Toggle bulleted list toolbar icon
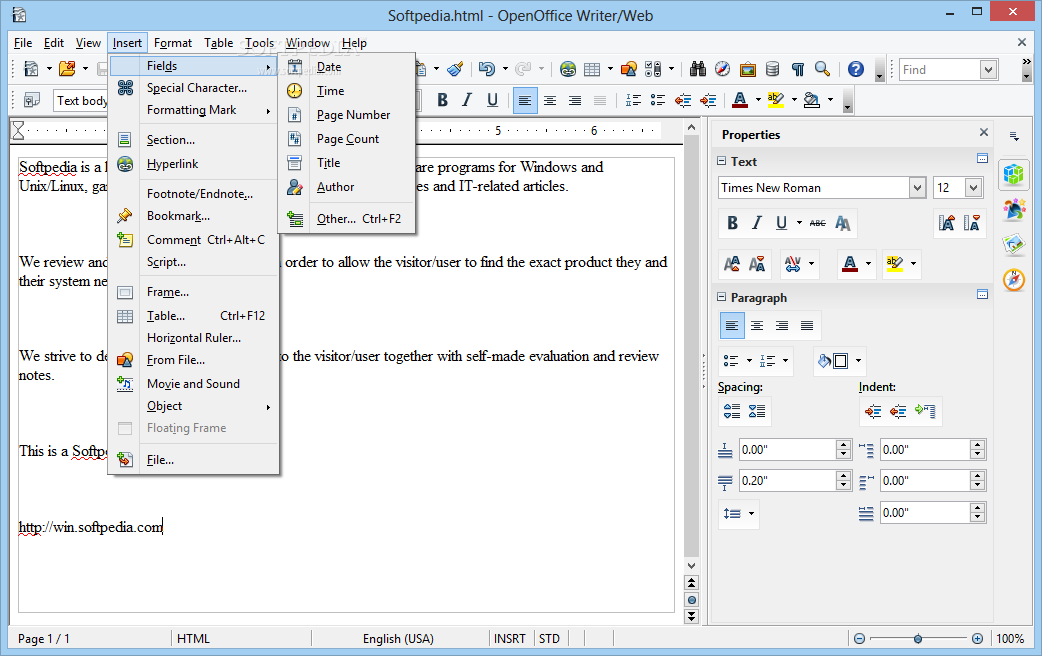Screen dimensions: 1042x656 (x=658, y=100)
